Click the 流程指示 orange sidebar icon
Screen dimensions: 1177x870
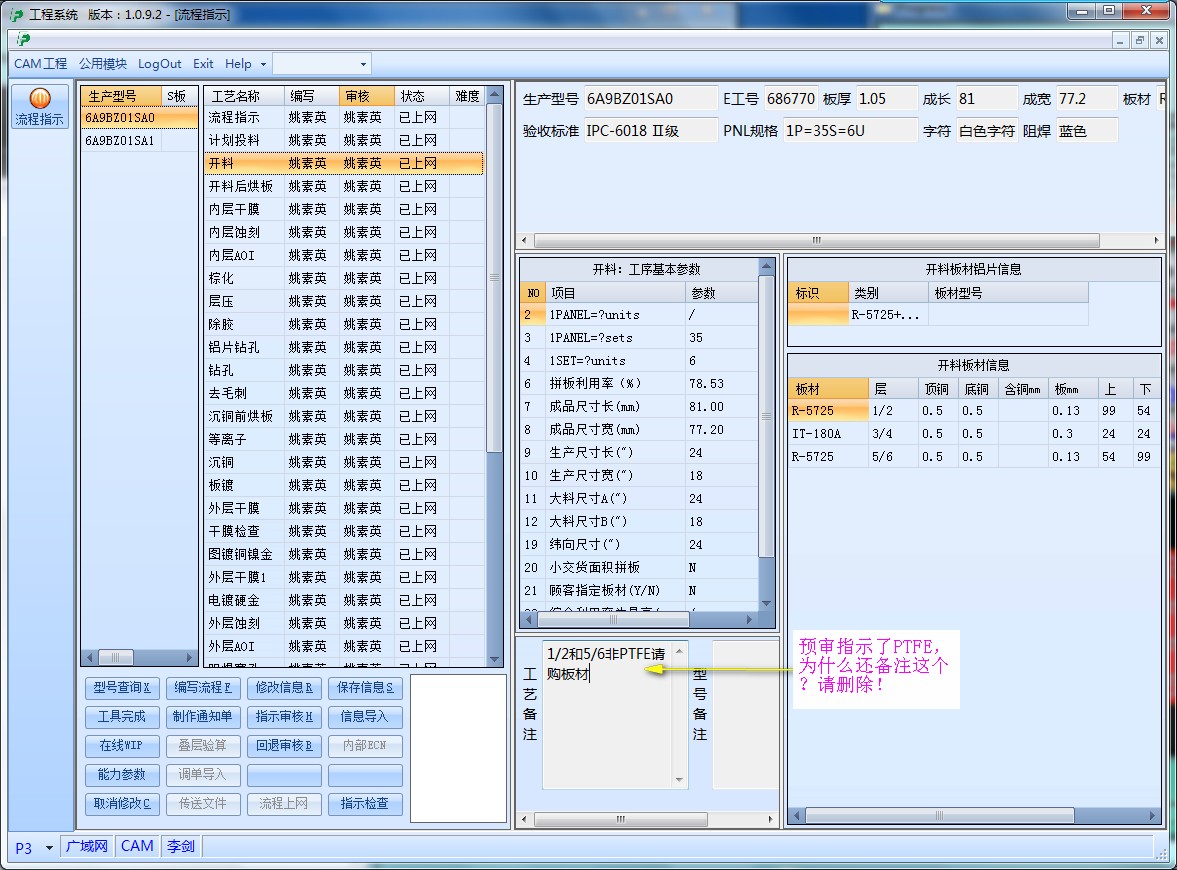[40, 107]
